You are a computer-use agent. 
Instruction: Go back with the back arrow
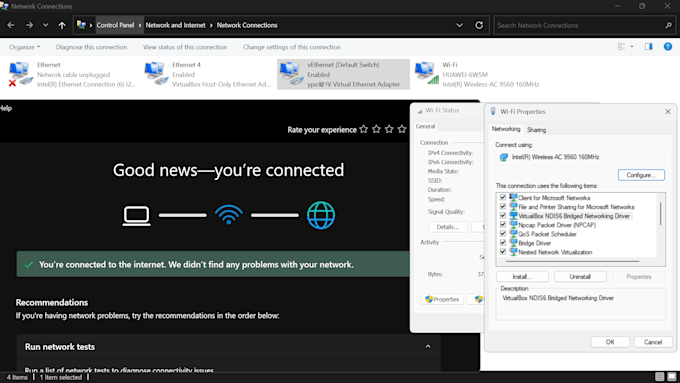[11, 25]
